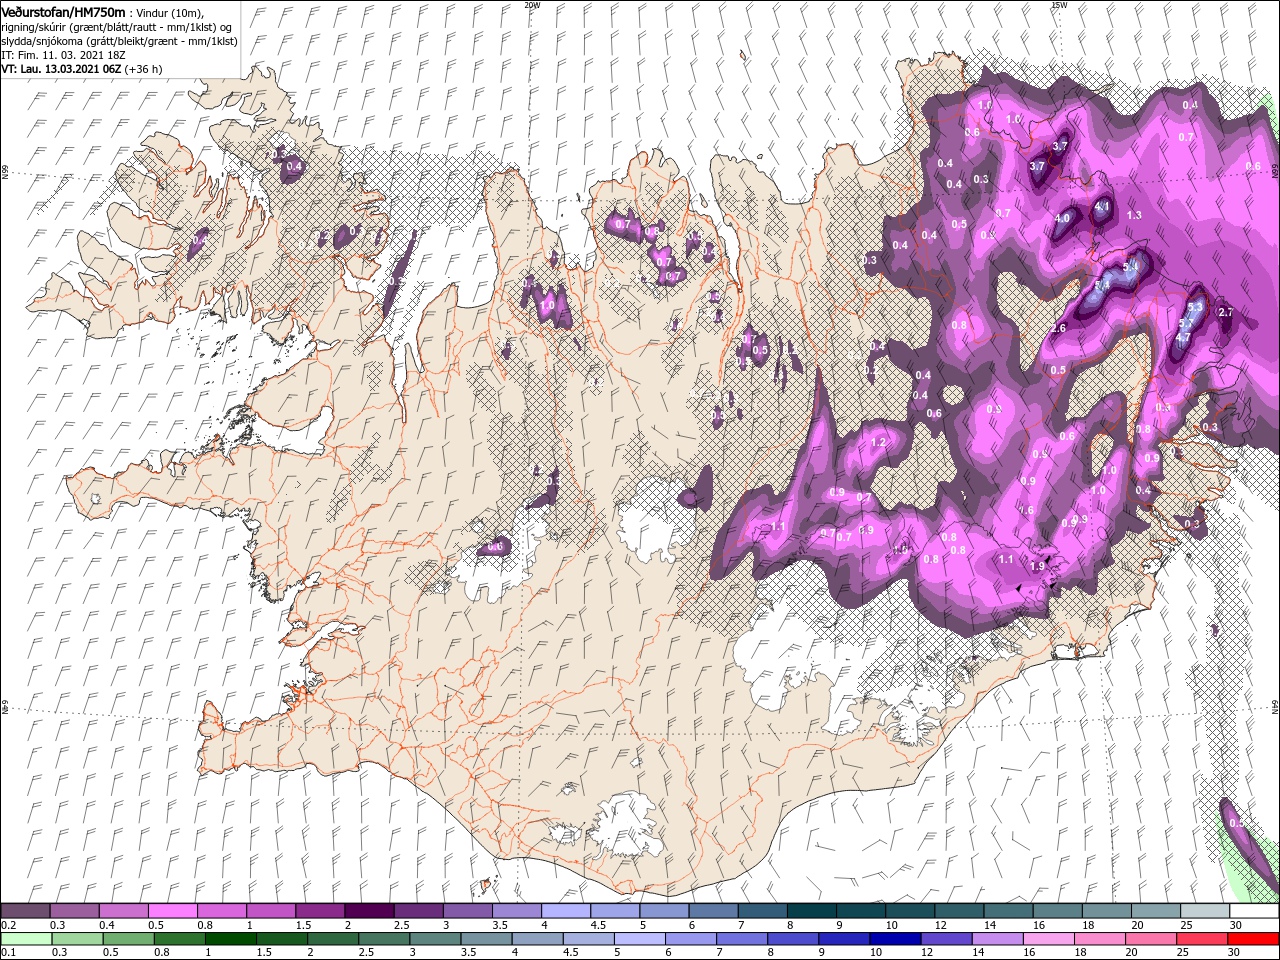Screen dimensions: 1280x960
Task: Click the '12' label on the rain scale
Action: point(928,952)
